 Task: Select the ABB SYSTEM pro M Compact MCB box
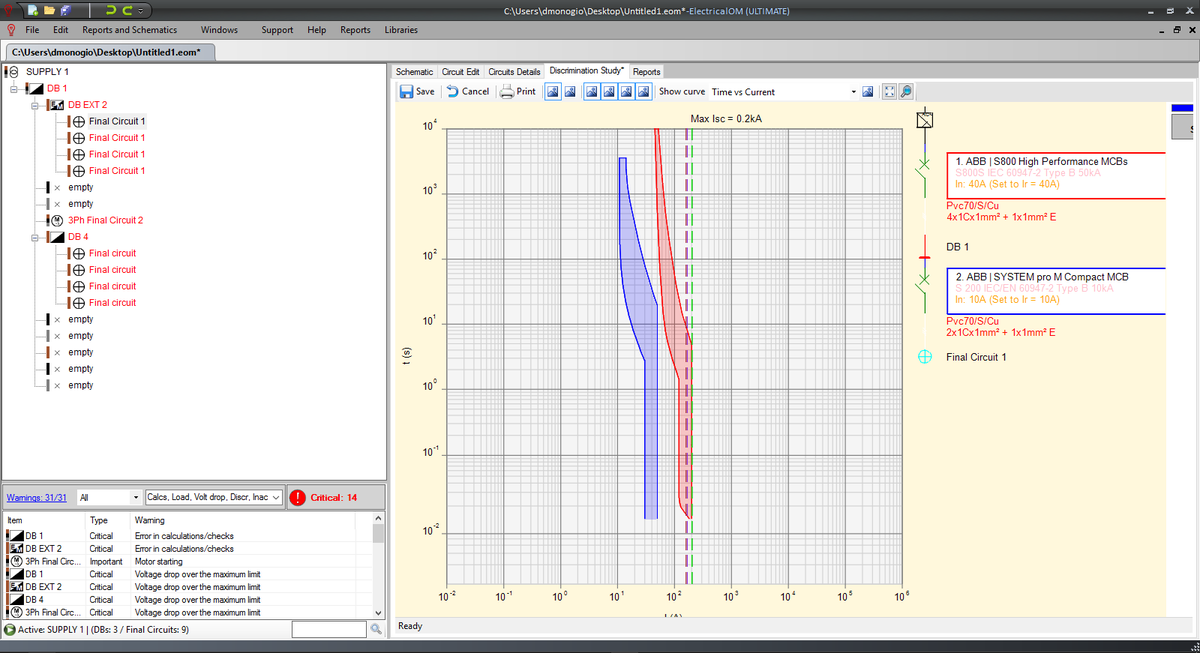(1058, 291)
